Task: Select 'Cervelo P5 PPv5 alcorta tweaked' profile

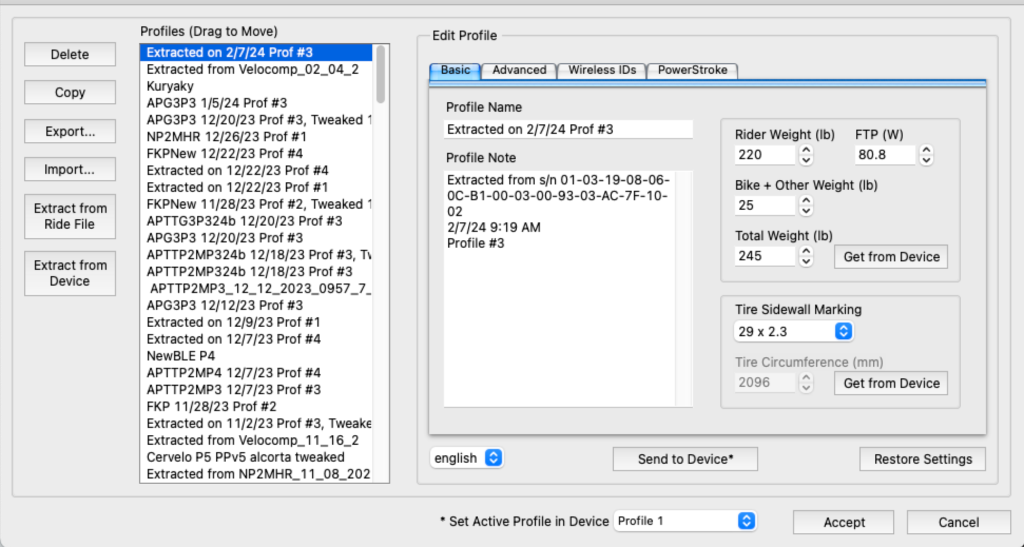Action: pos(256,458)
